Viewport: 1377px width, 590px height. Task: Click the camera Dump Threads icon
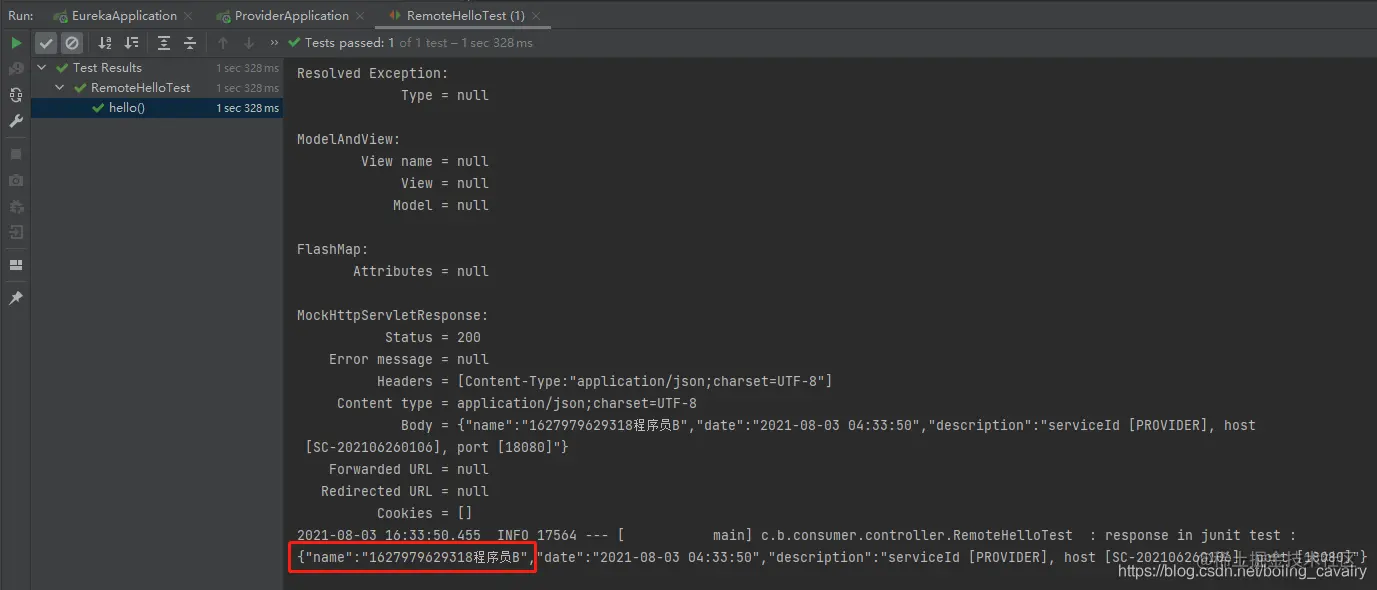[x=16, y=180]
